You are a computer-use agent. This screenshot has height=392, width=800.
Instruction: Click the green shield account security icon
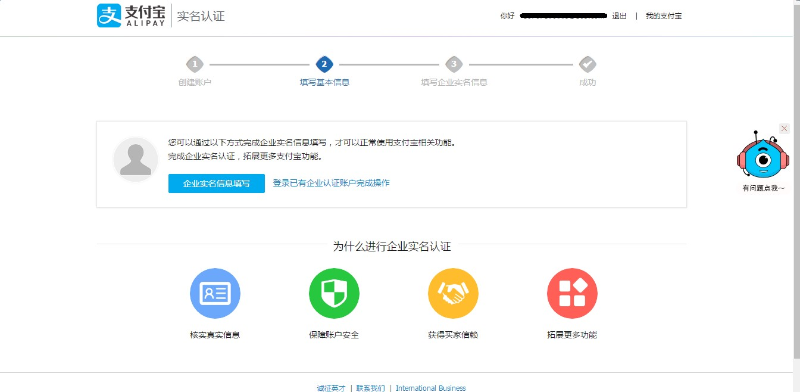pos(334,293)
